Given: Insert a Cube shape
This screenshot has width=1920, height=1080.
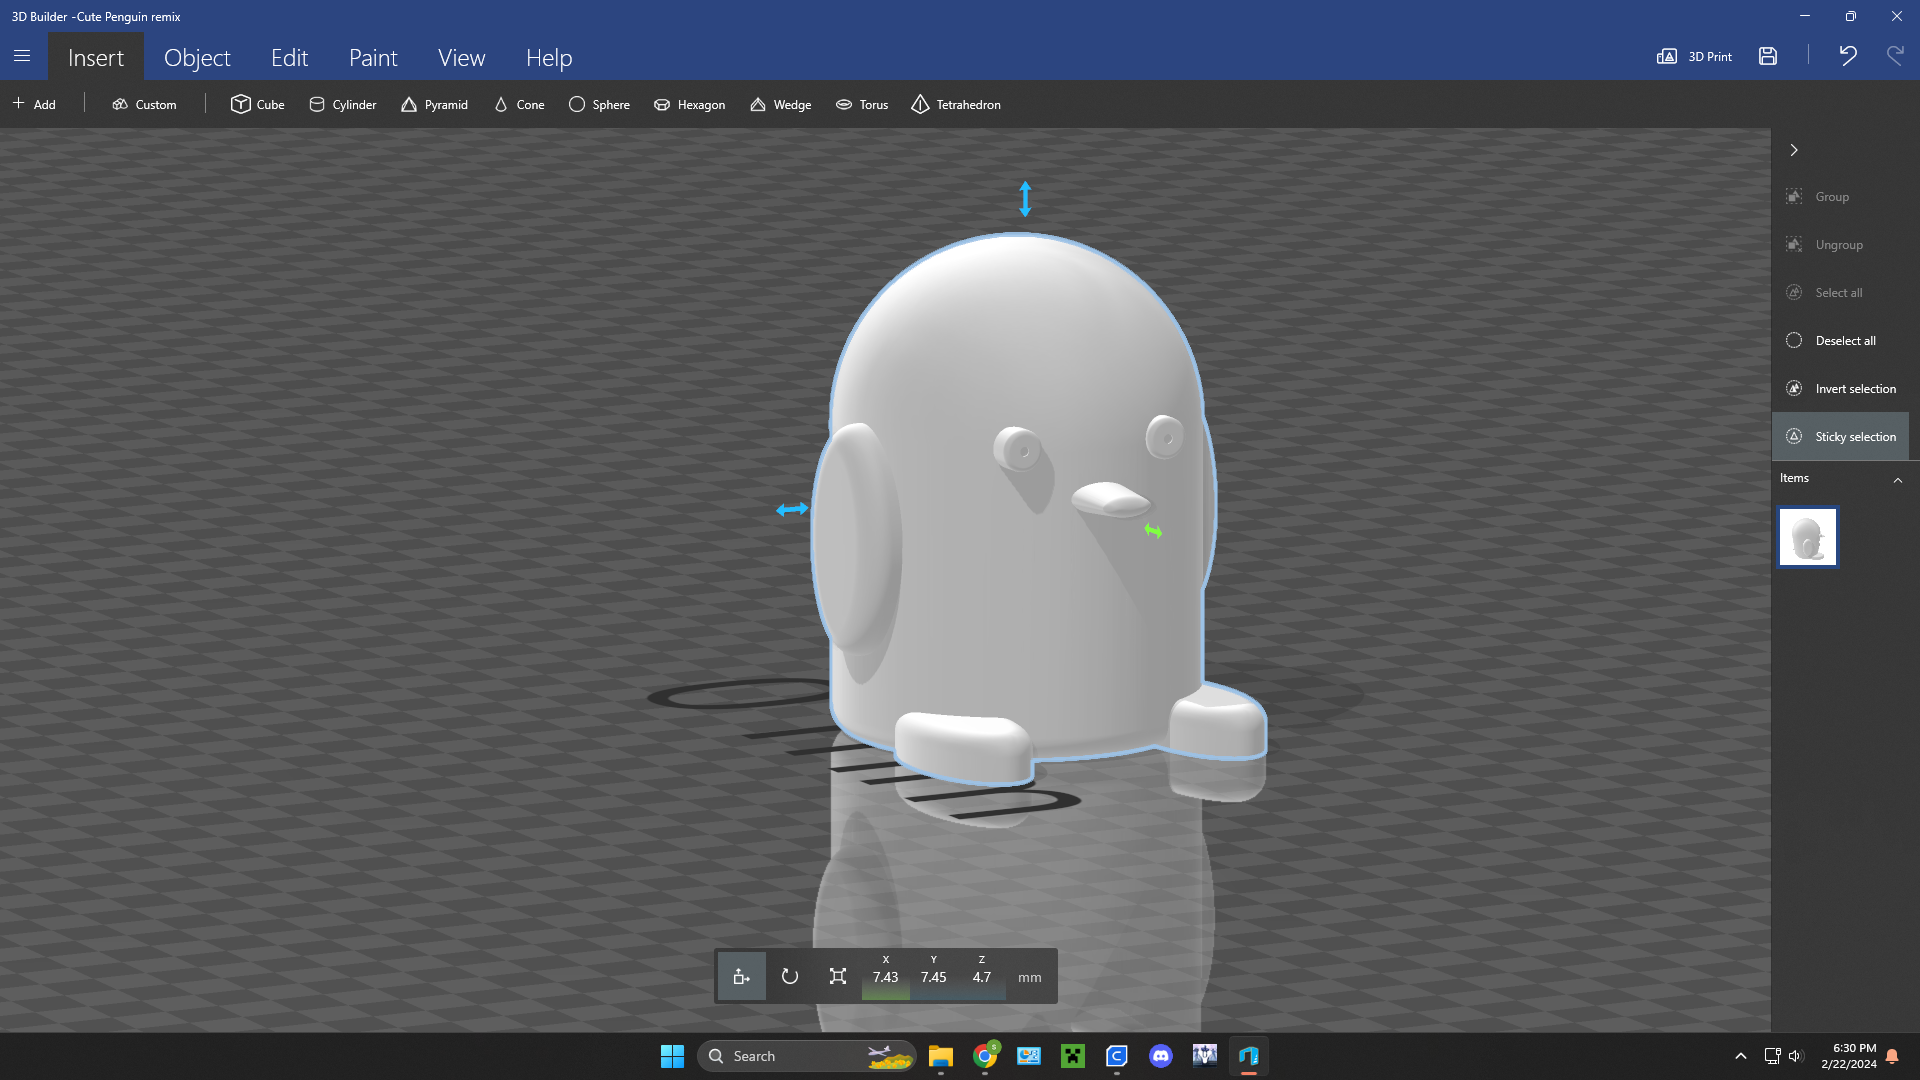Looking at the screenshot, I should (258, 104).
